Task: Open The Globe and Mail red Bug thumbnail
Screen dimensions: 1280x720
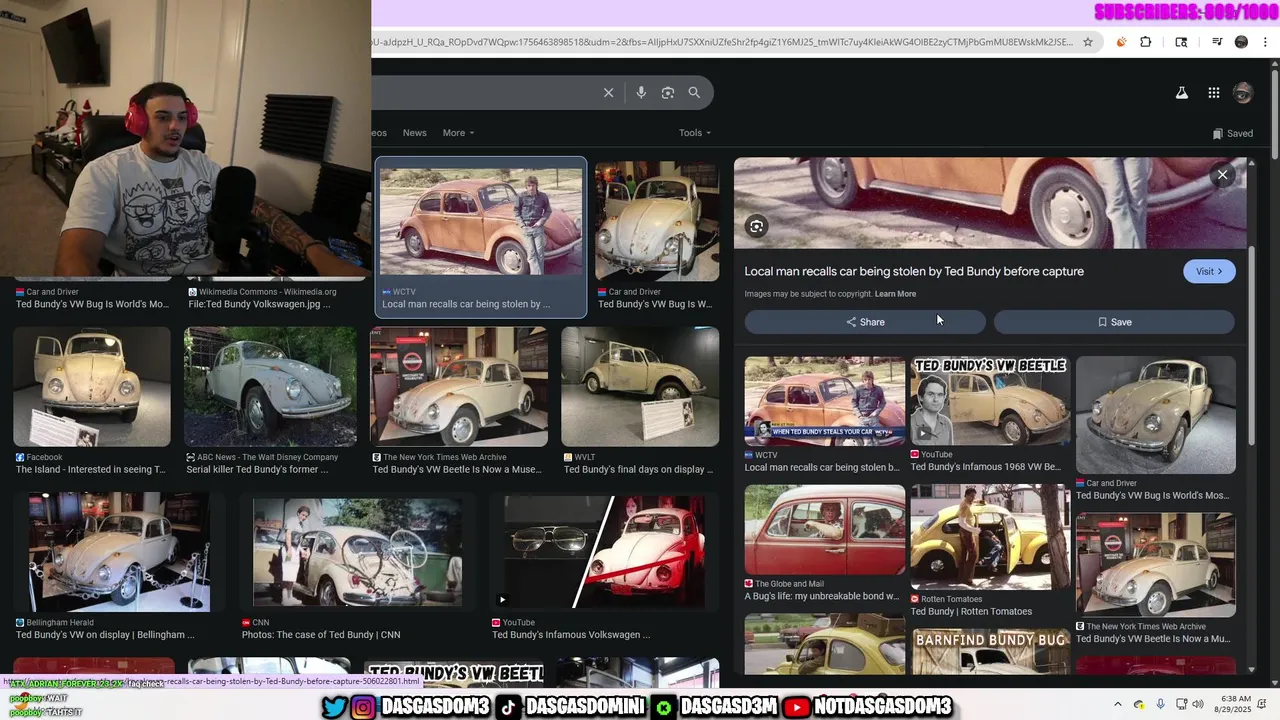Action: 825,530
